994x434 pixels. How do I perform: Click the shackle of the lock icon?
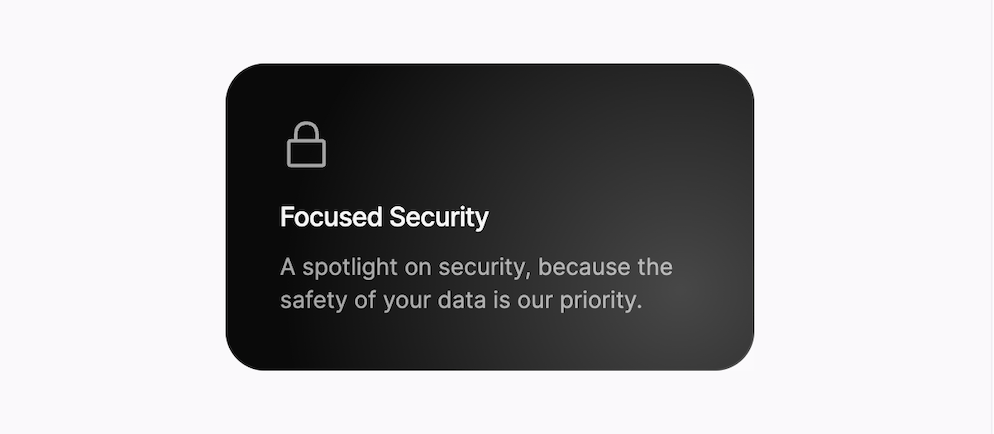[x=307, y=131]
